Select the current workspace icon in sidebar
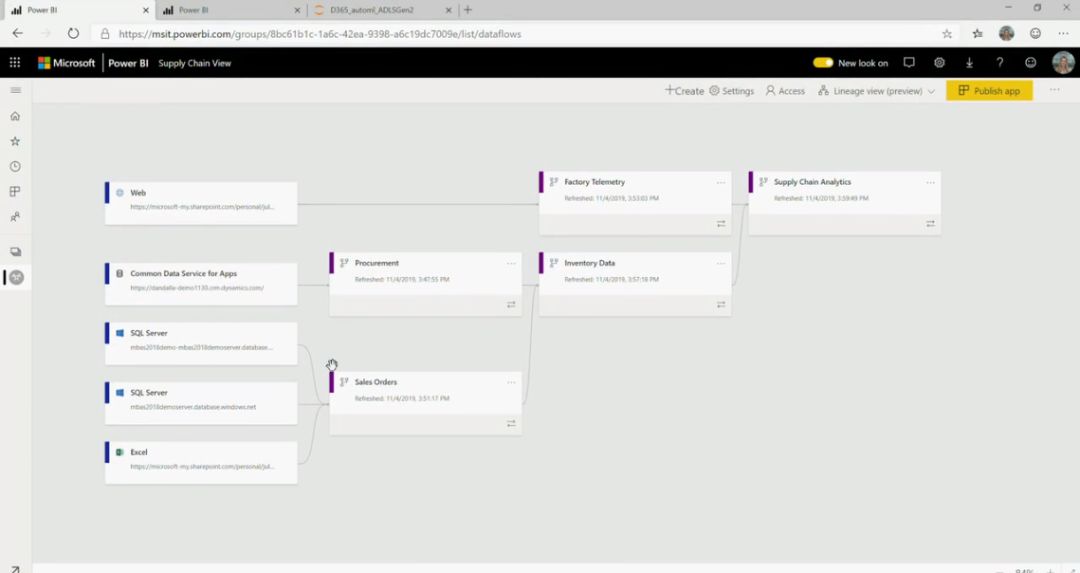The image size is (1080, 573). [x=17, y=277]
